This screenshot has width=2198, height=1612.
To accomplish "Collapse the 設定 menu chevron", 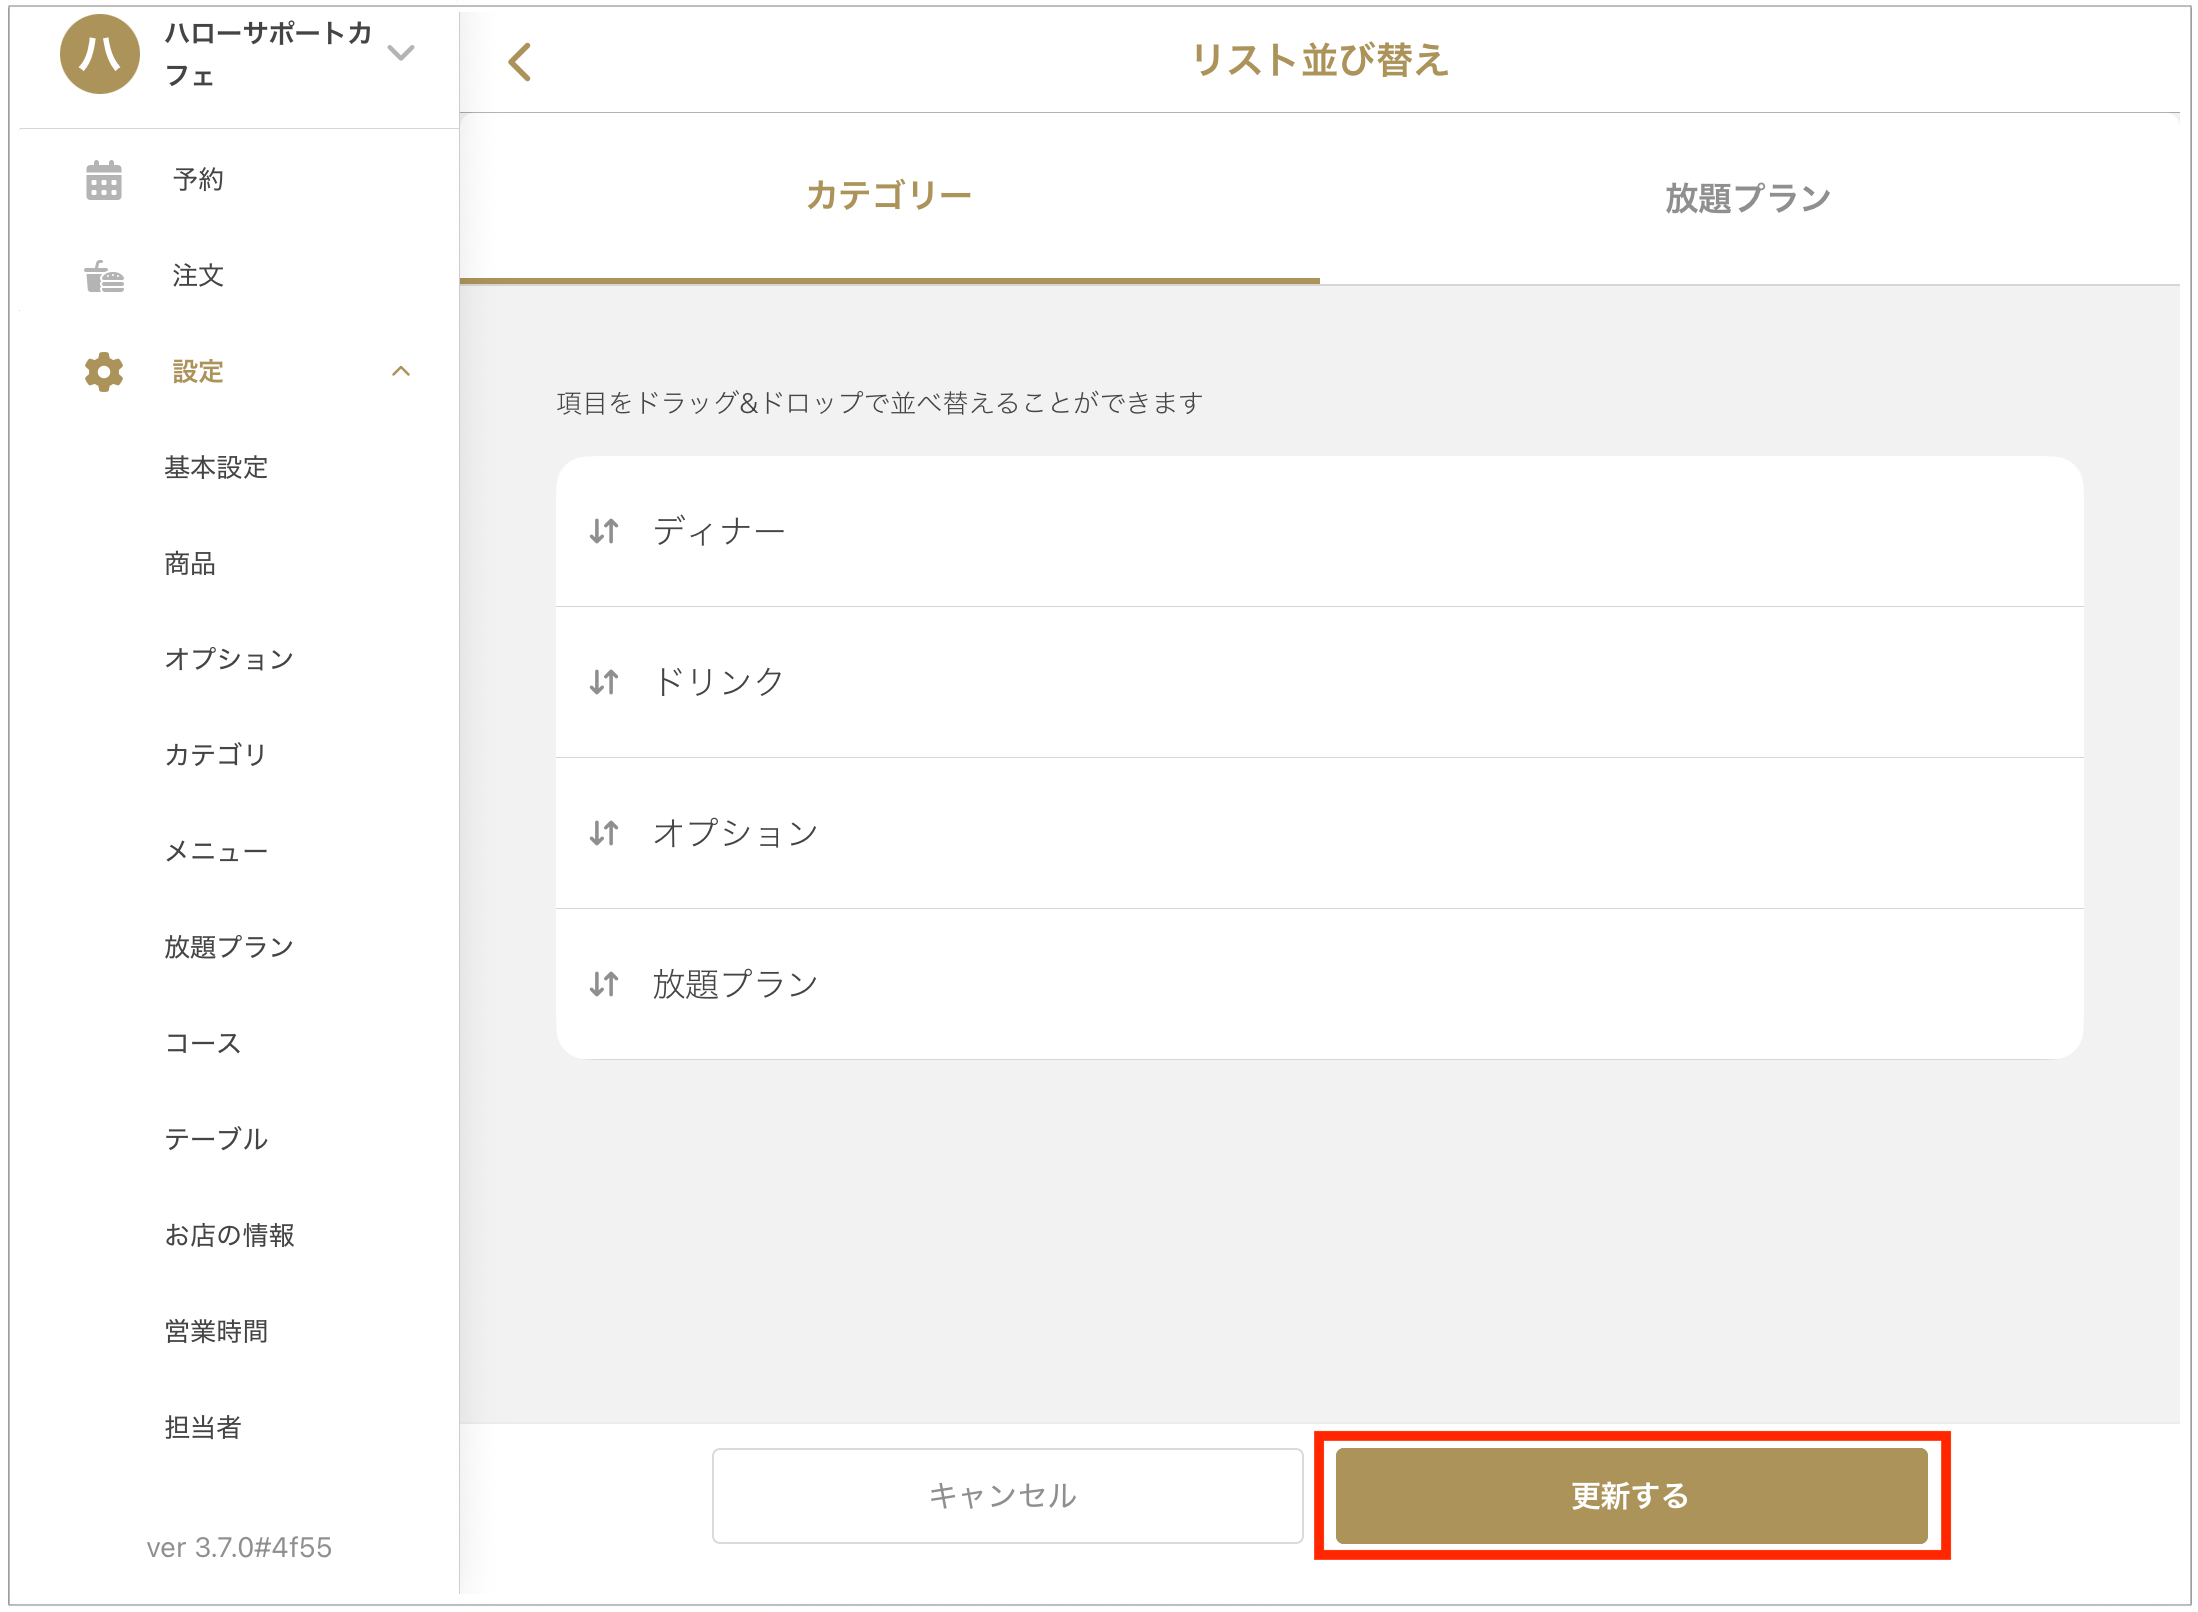I will 401,372.
